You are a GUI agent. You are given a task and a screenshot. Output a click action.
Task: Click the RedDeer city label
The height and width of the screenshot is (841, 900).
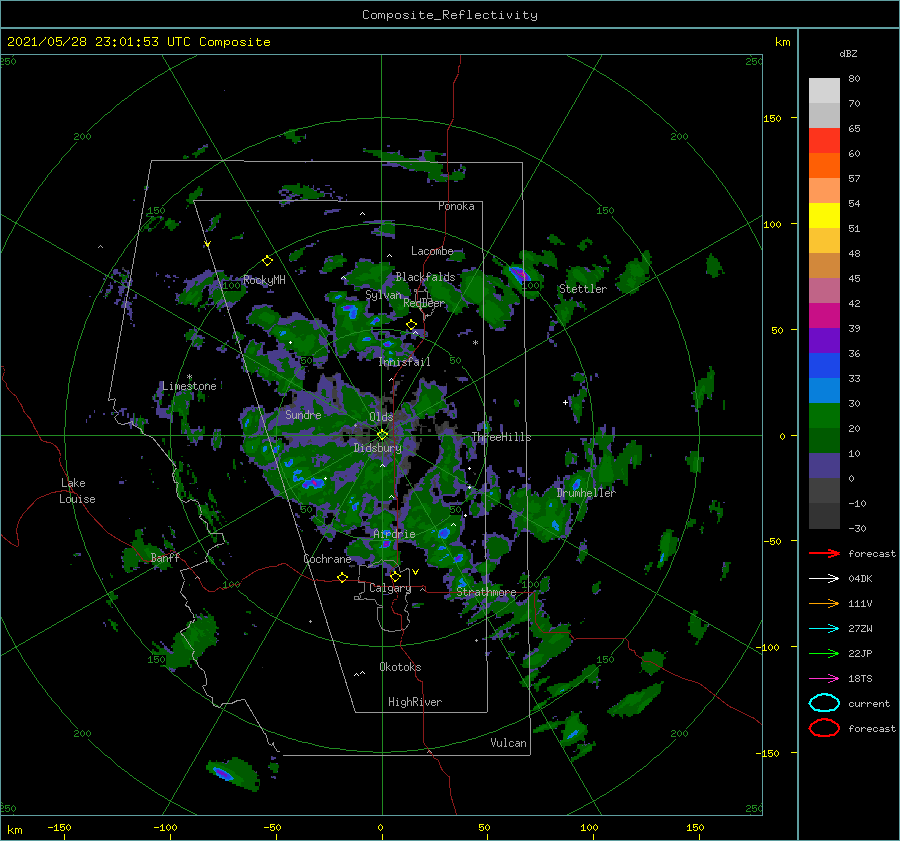(424, 303)
